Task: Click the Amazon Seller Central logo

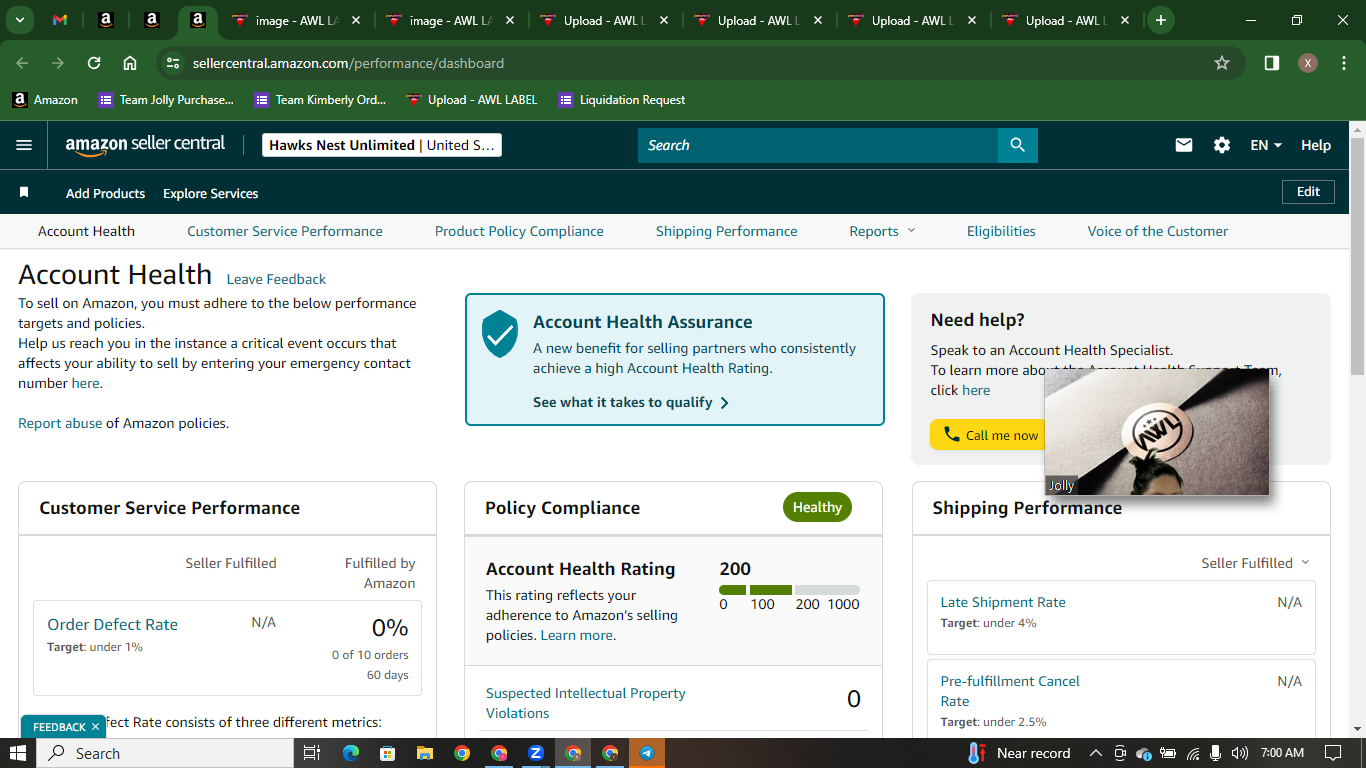Action: point(145,145)
